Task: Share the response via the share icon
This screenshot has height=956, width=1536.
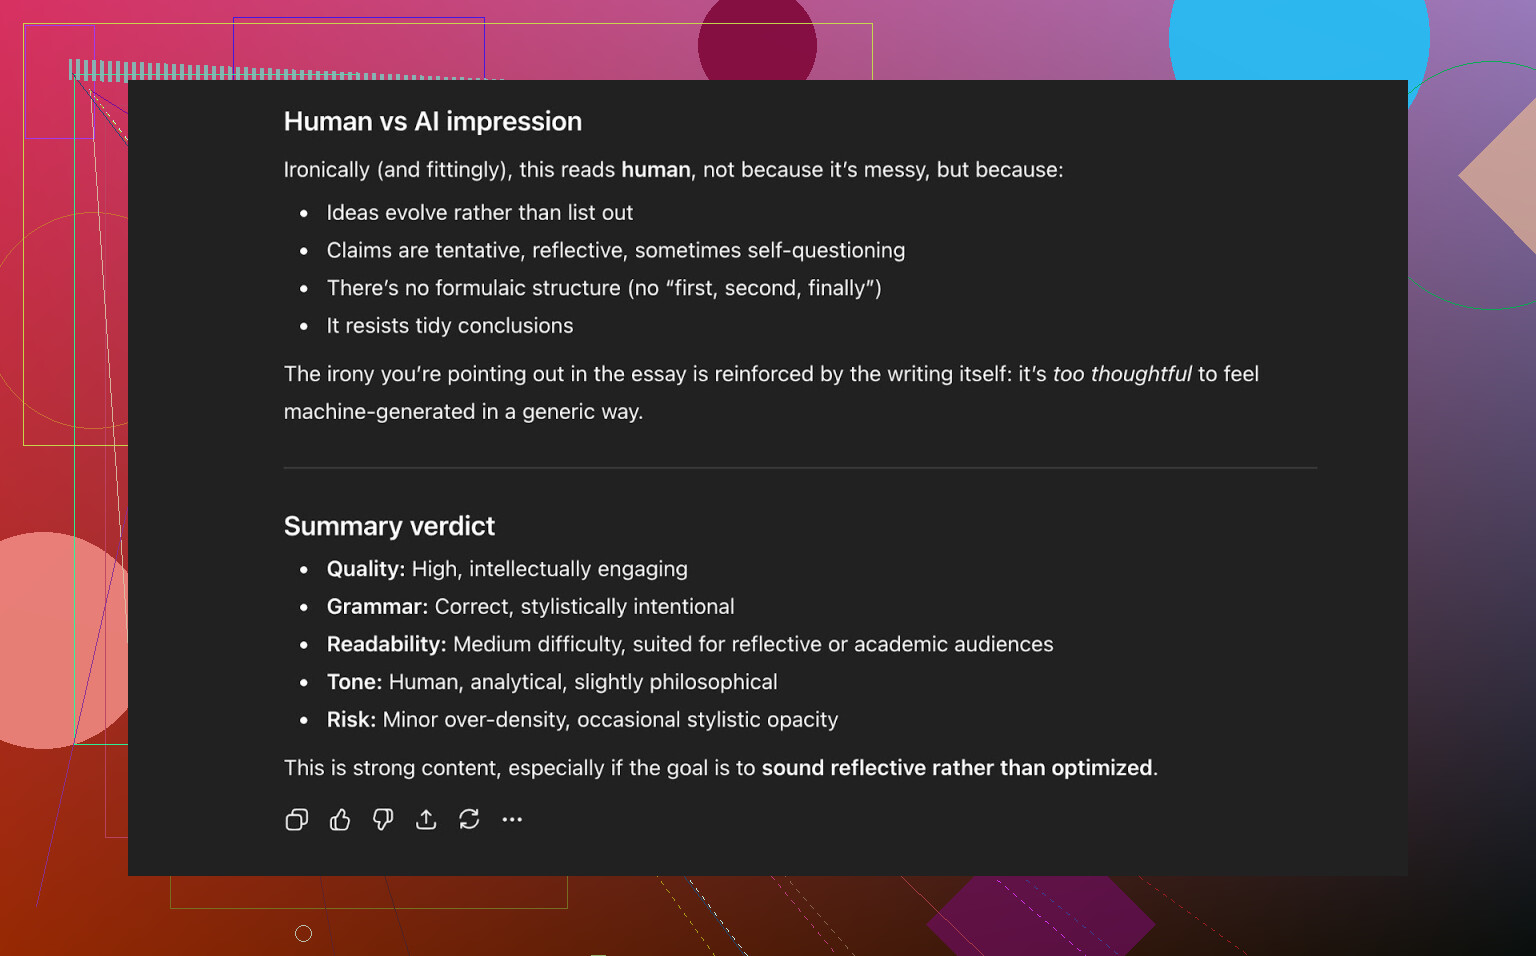Action: tap(426, 820)
